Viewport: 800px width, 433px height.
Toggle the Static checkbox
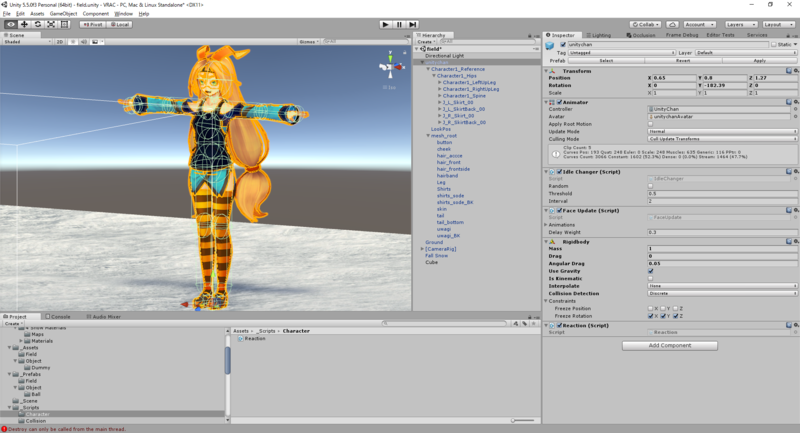[x=774, y=45]
